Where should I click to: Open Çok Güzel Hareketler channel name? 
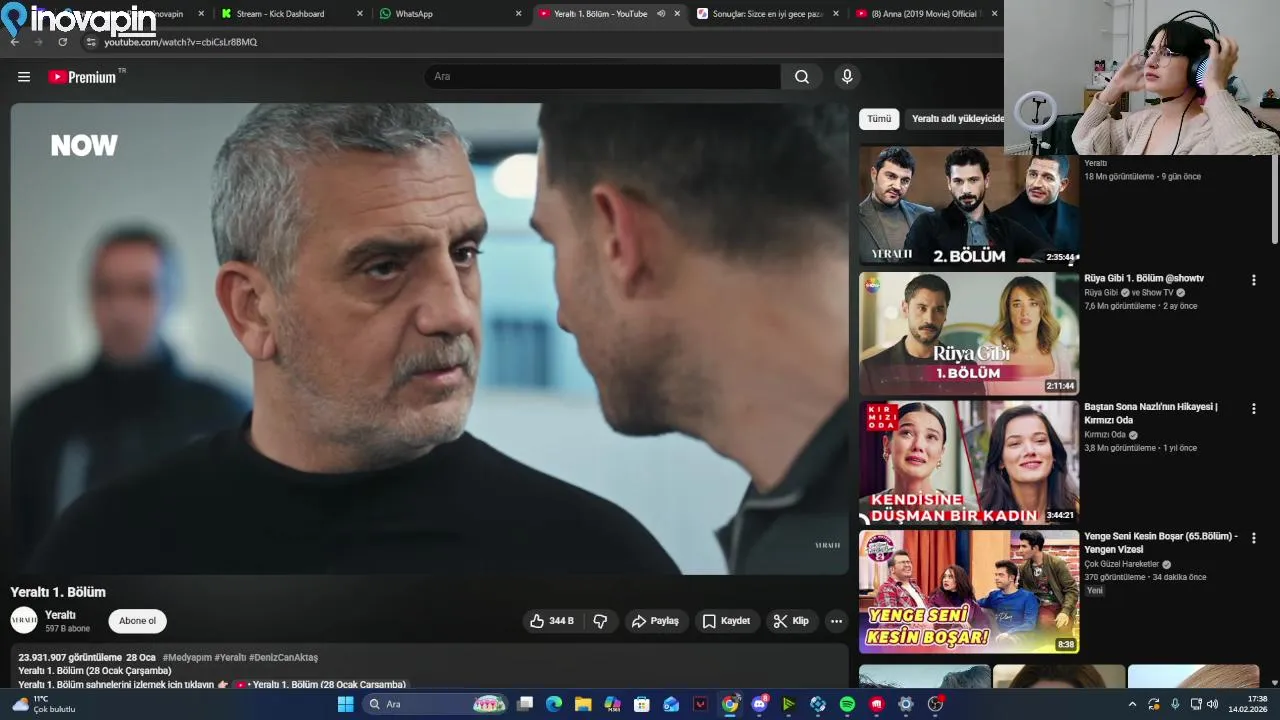point(1122,564)
